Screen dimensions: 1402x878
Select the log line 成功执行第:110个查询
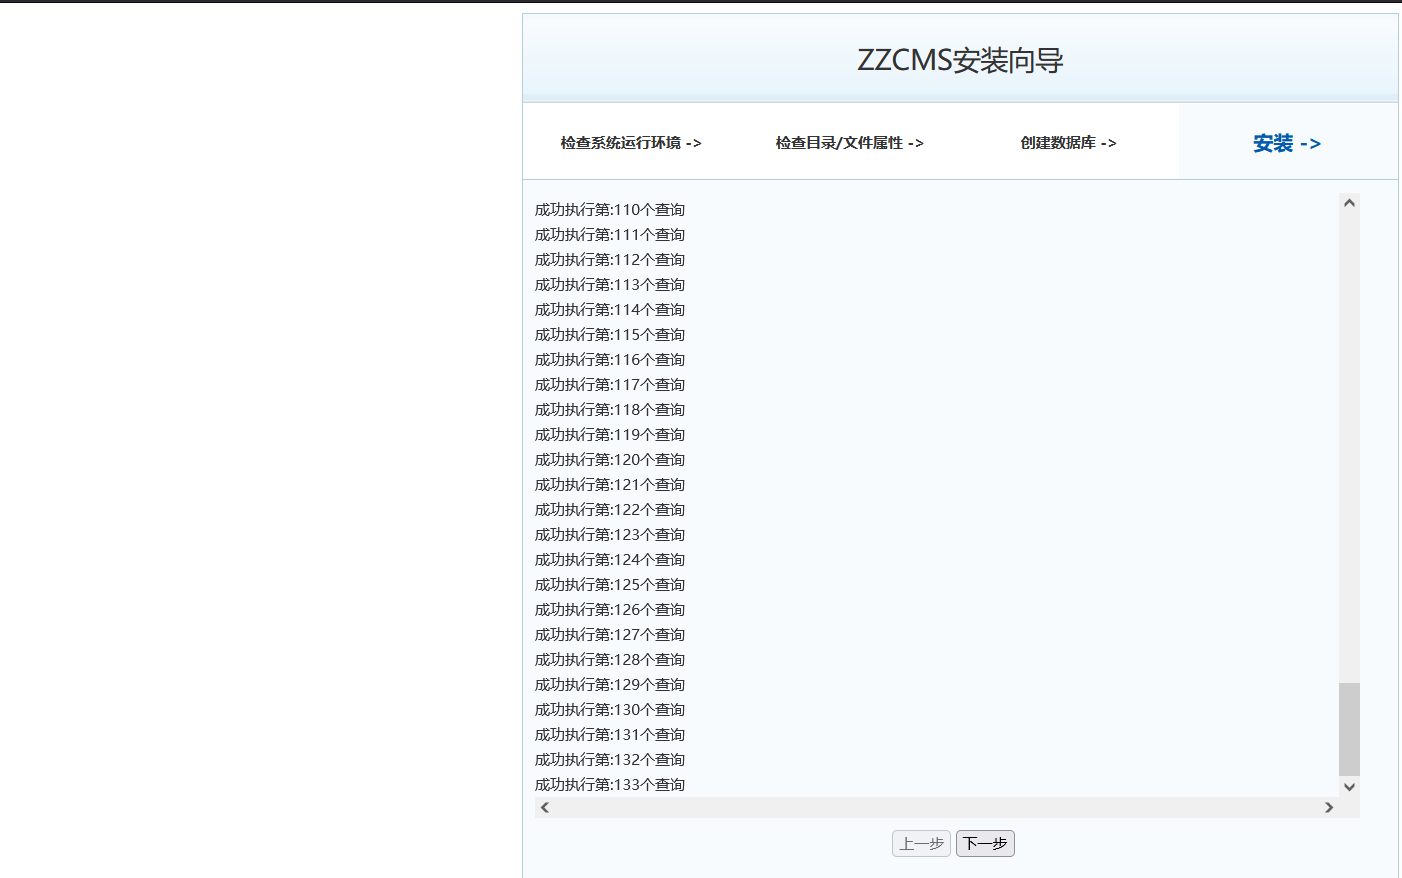tap(609, 209)
